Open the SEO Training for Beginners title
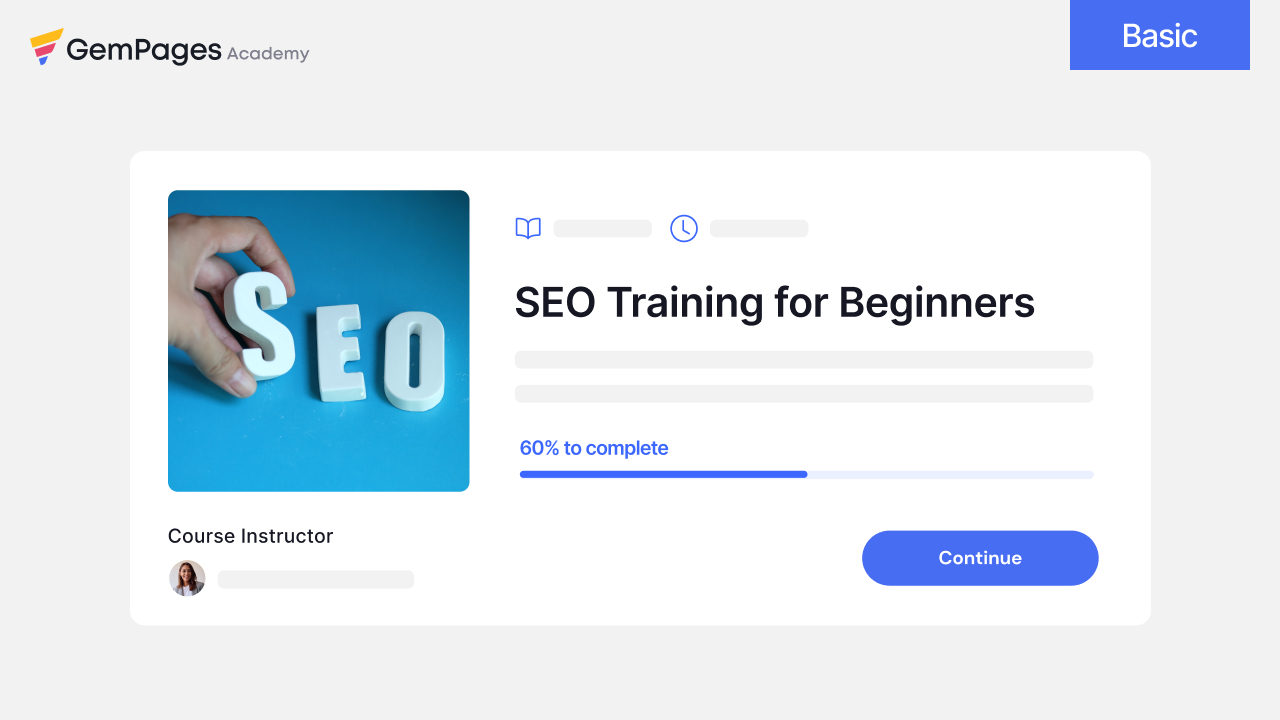 click(774, 302)
